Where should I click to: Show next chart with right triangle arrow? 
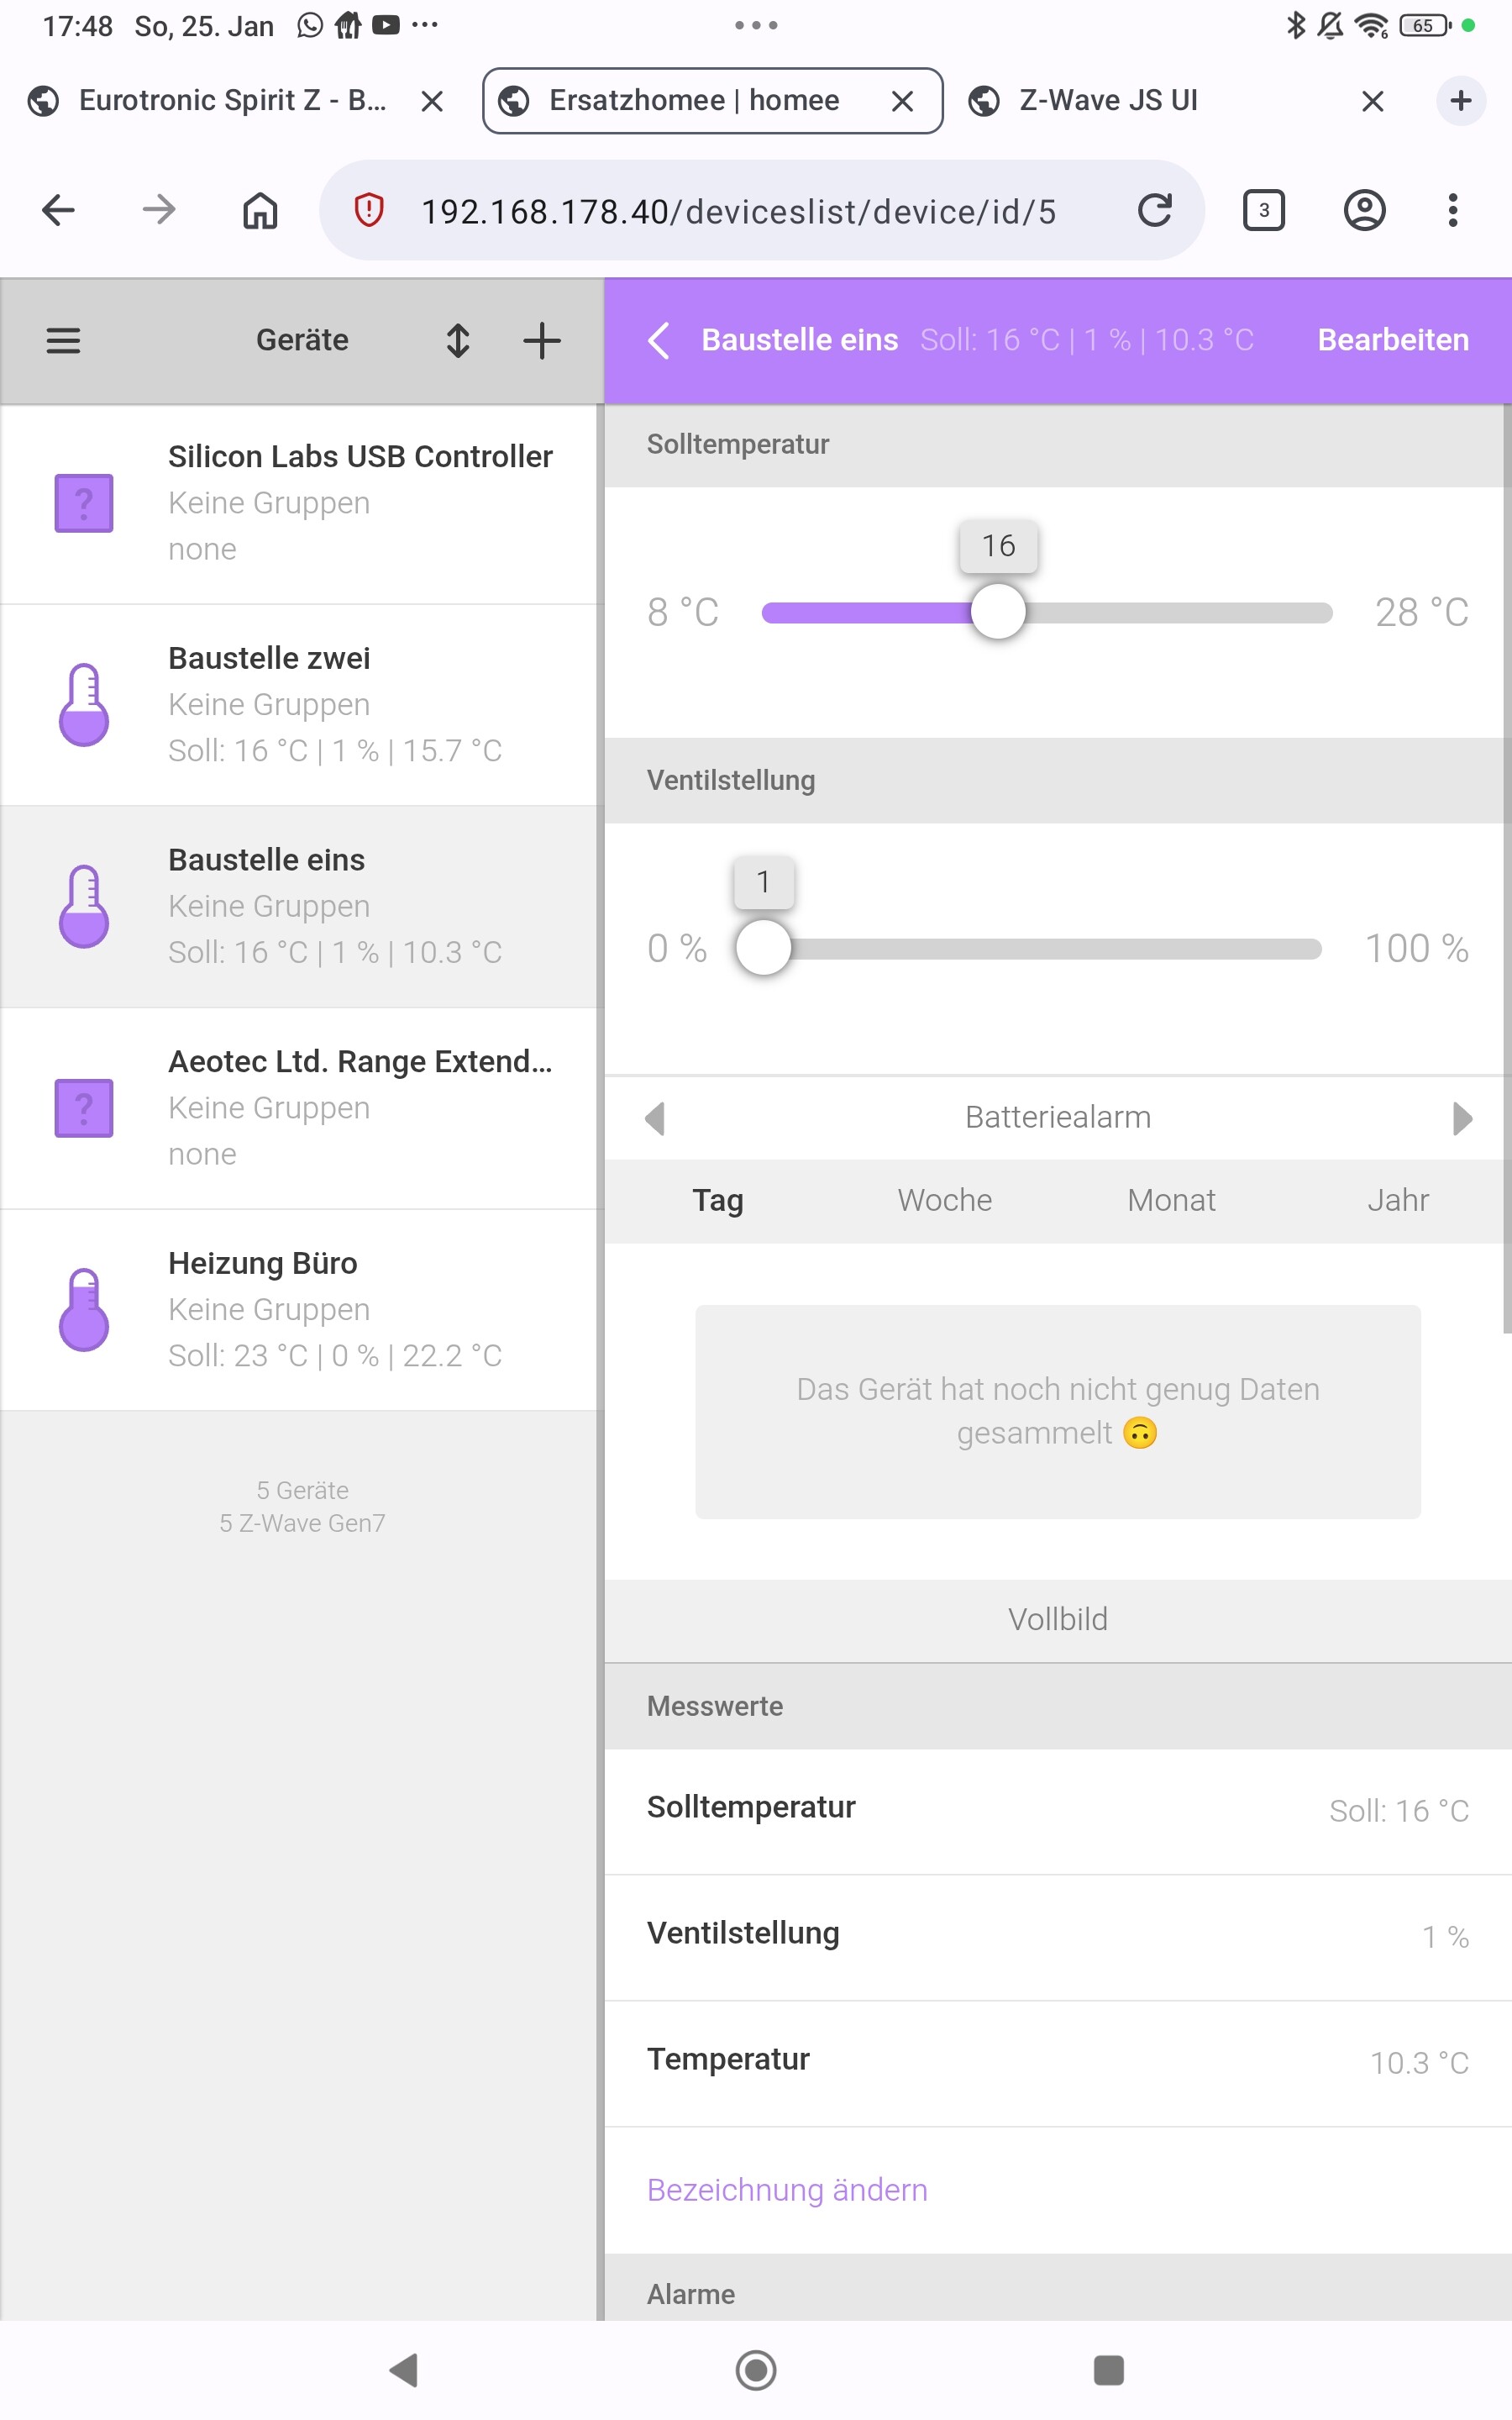pos(1462,1118)
